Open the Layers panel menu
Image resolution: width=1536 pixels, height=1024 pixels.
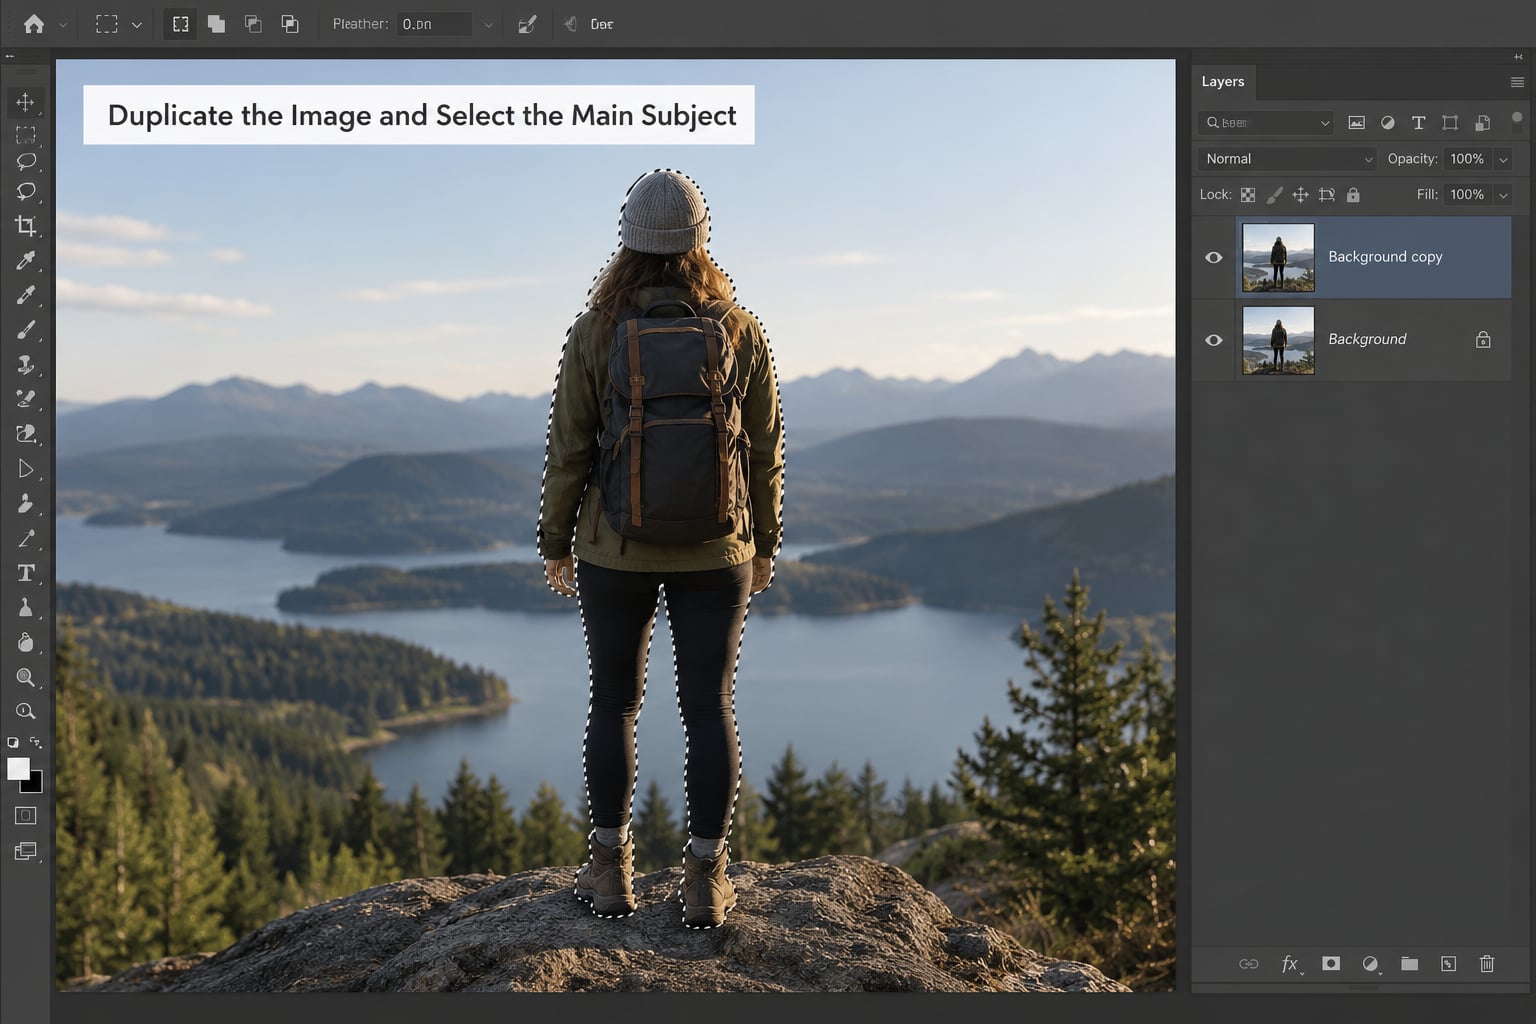tap(1517, 82)
